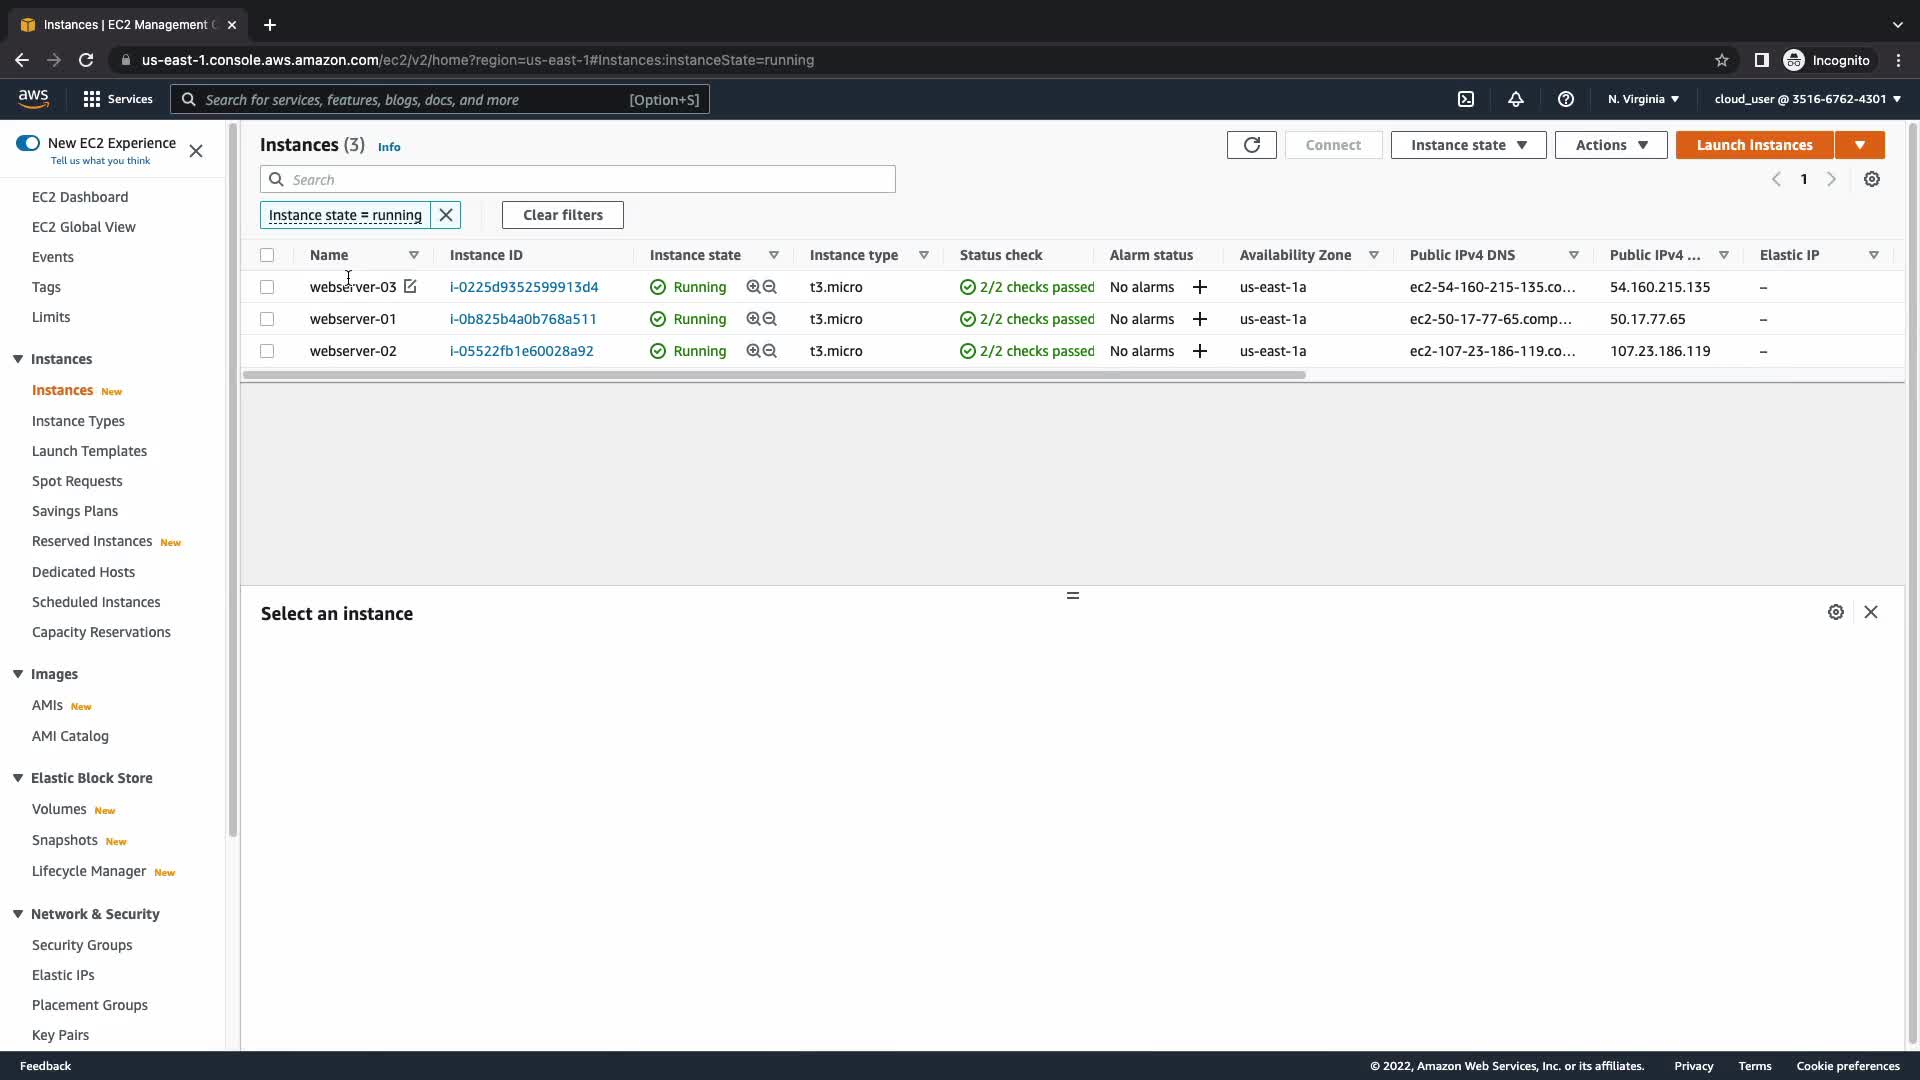Image resolution: width=1920 pixels, height=1080 pixels.
Task: Check the webserver-03 row checkbox
Action: (267, 287)
